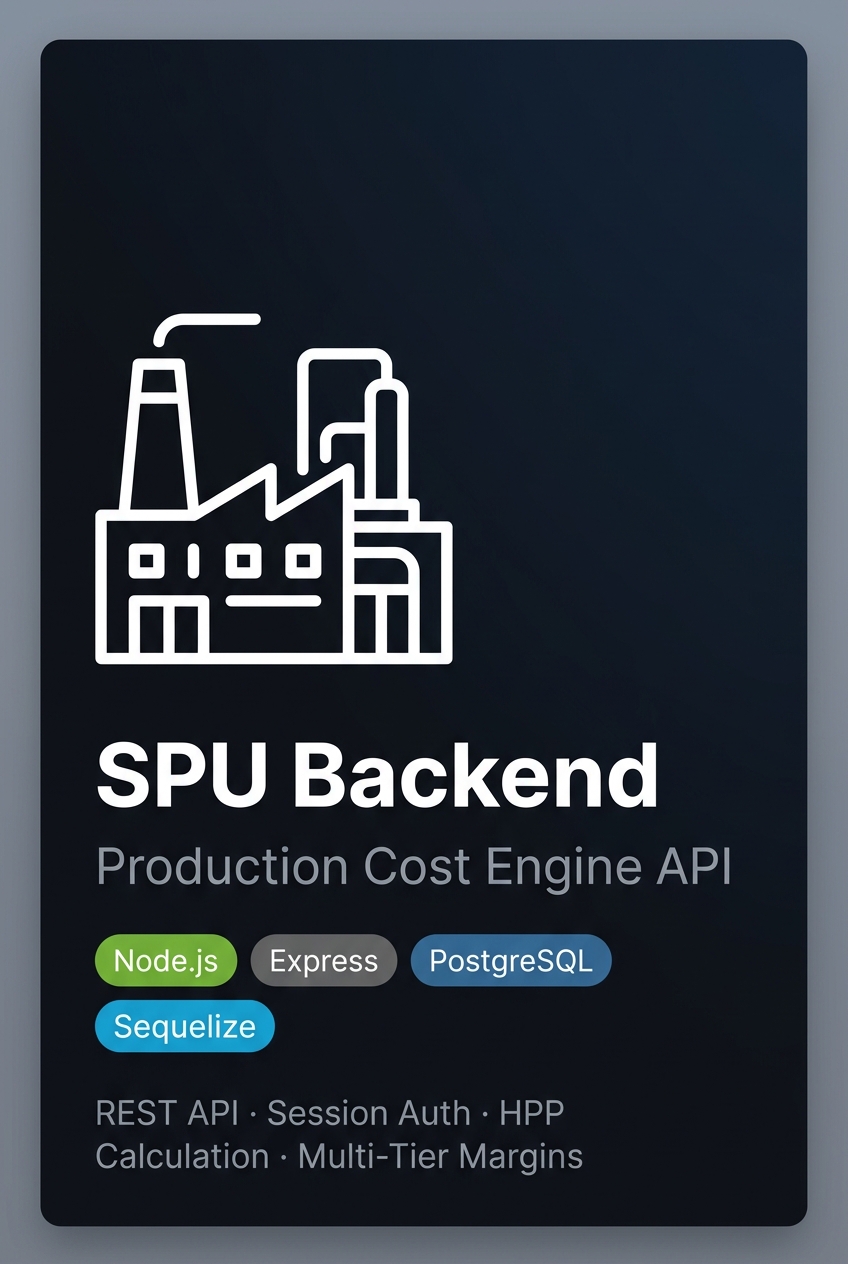Select the Express tag
This screenshot has height=1264, width=848.
(324, 961)
